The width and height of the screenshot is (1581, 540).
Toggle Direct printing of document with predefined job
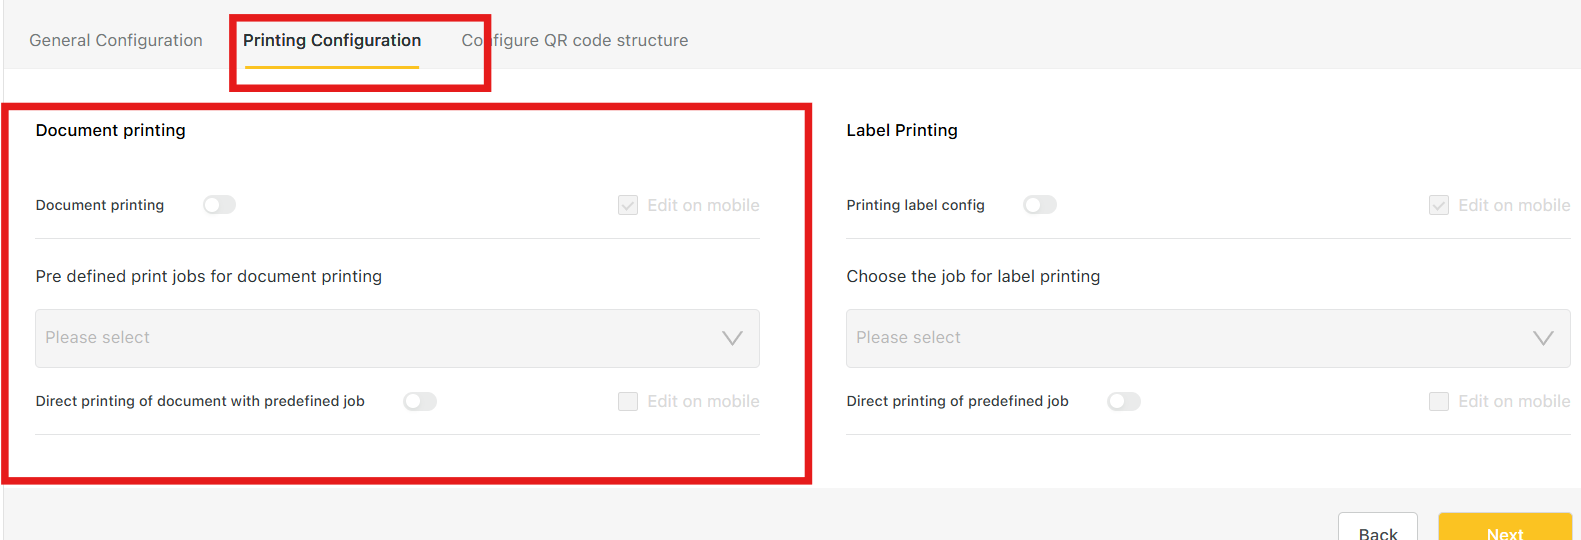point(420,401)
